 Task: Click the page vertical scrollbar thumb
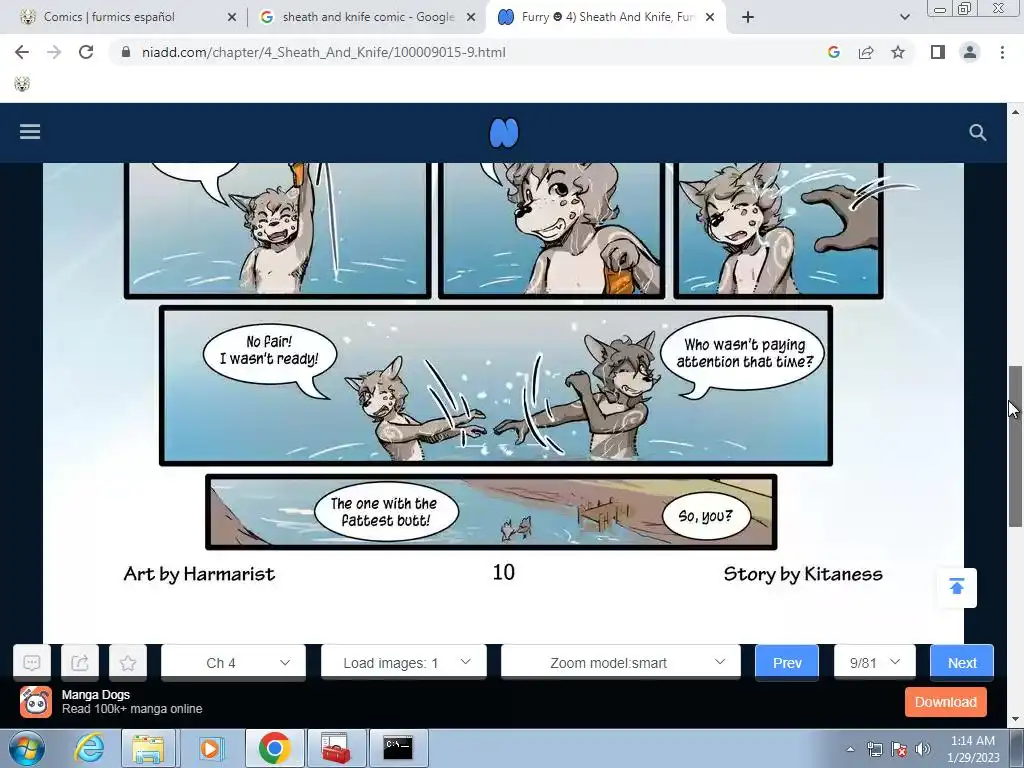click(1015, 445)
